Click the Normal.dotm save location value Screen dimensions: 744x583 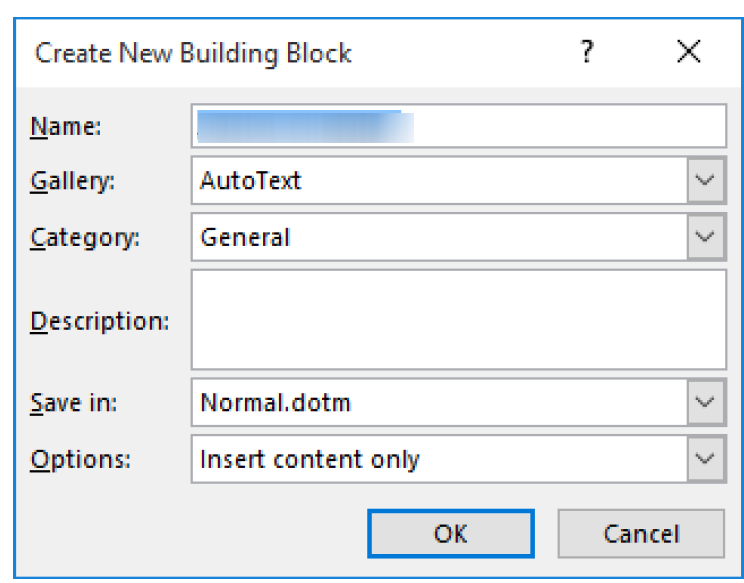click(275, 402)
